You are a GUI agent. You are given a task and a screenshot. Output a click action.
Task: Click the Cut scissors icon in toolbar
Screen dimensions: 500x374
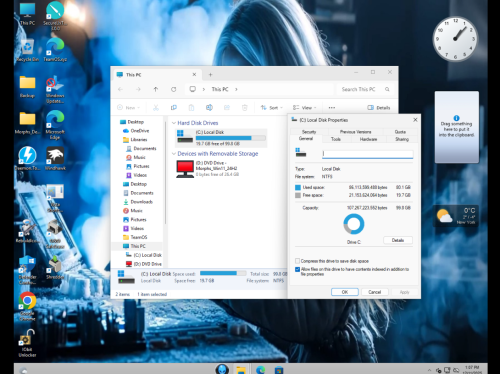[x=156, y=108]
